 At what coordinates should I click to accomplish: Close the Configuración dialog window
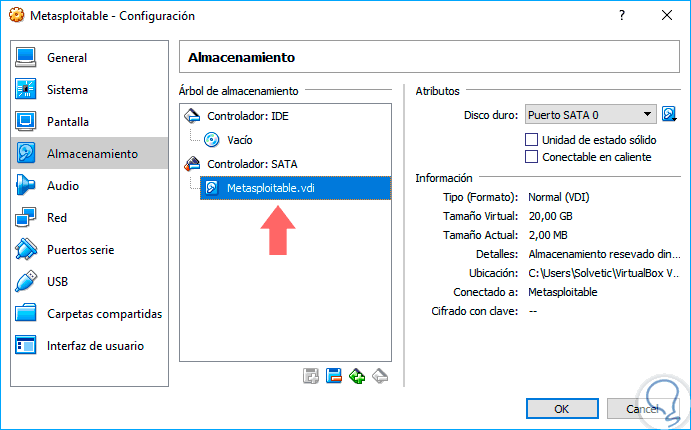[x=667, y=15]
